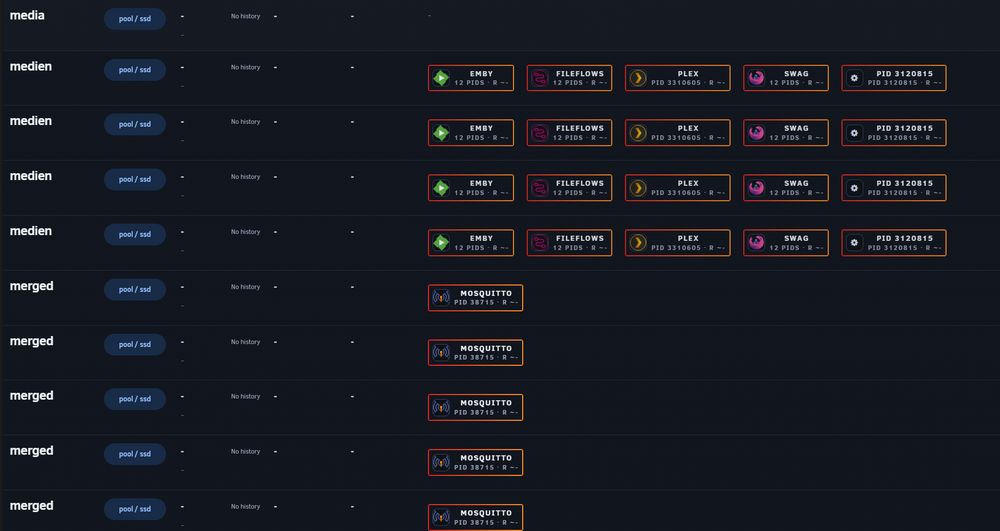Screen dimensions: 1000x531
Task: Open the Mosquitto chip in the second merged row
Action: click(x=475, y=353)
